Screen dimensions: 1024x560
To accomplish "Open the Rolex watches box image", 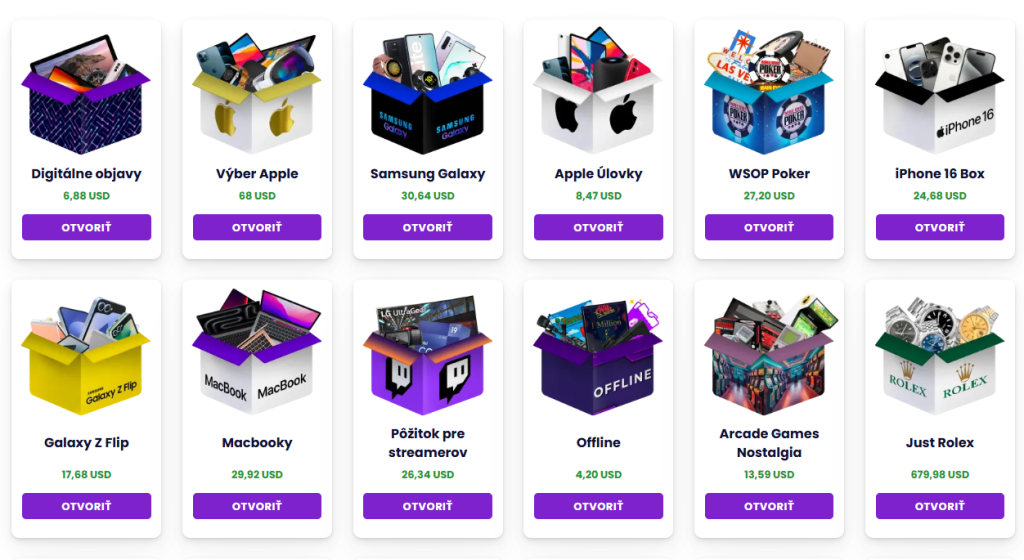I will click(x=940, y=356).
